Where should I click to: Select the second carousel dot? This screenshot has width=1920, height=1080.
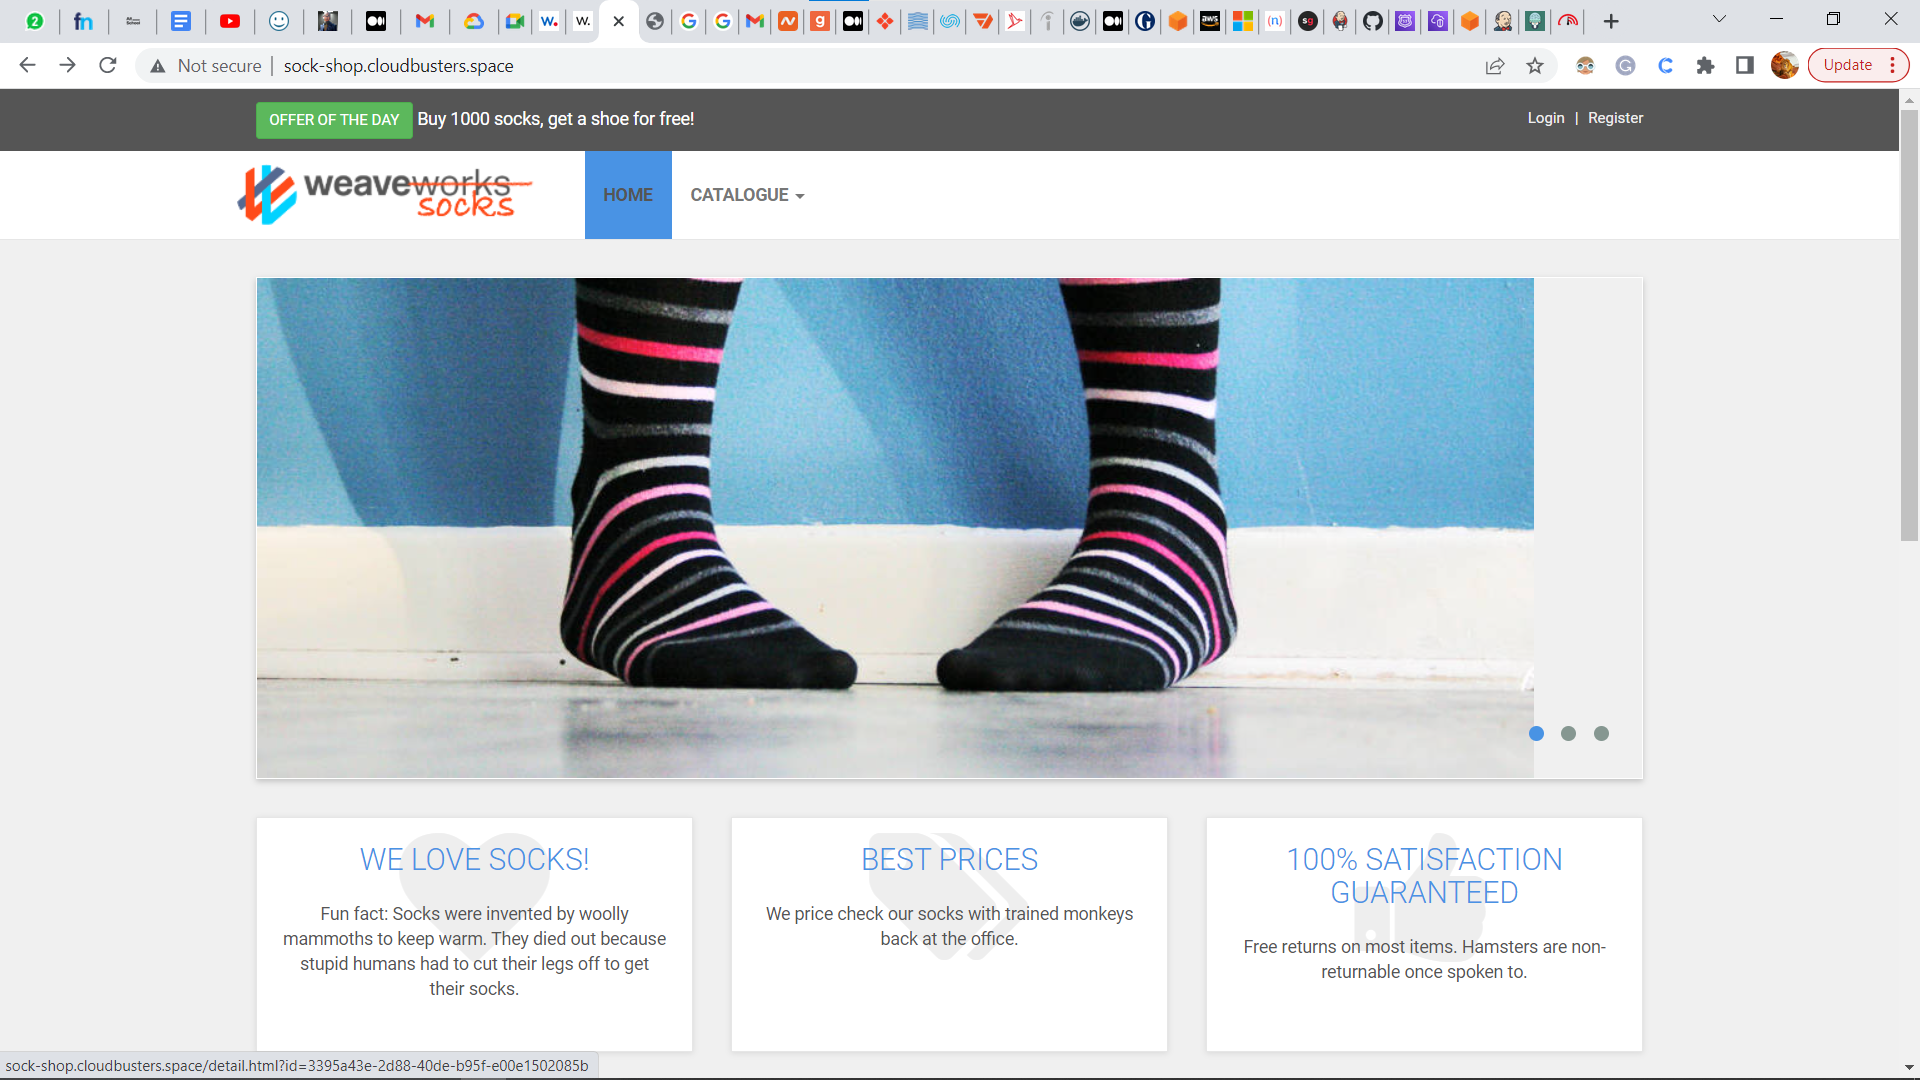tap(1568, 734)
